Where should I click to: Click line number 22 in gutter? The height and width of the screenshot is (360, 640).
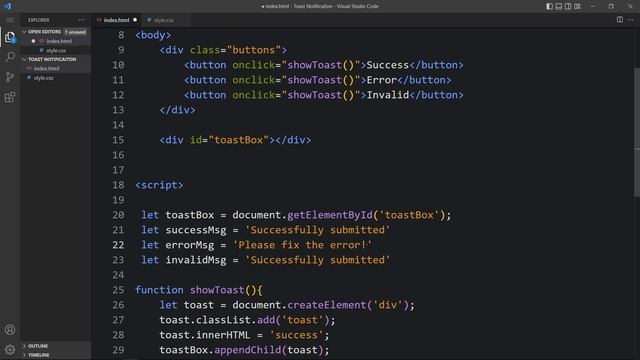click(118, 245)
